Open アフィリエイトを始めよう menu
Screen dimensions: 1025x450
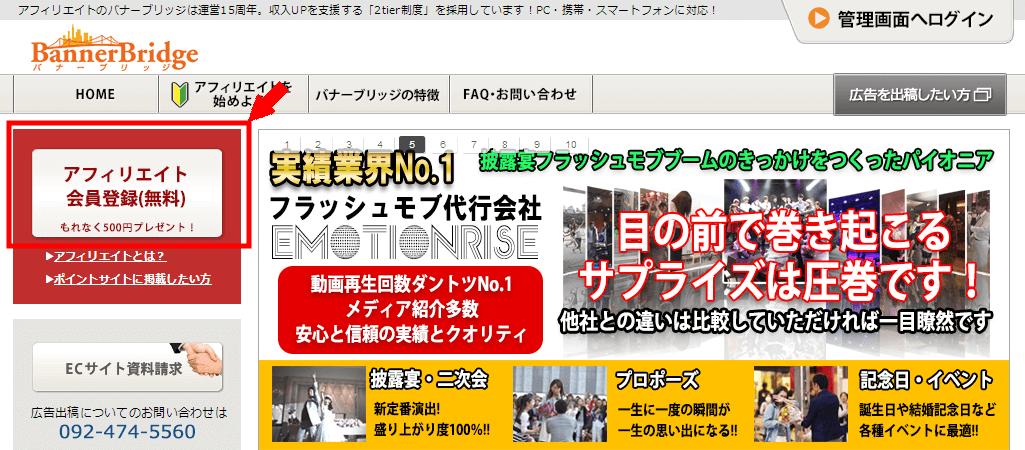click(x=234, y=94)
